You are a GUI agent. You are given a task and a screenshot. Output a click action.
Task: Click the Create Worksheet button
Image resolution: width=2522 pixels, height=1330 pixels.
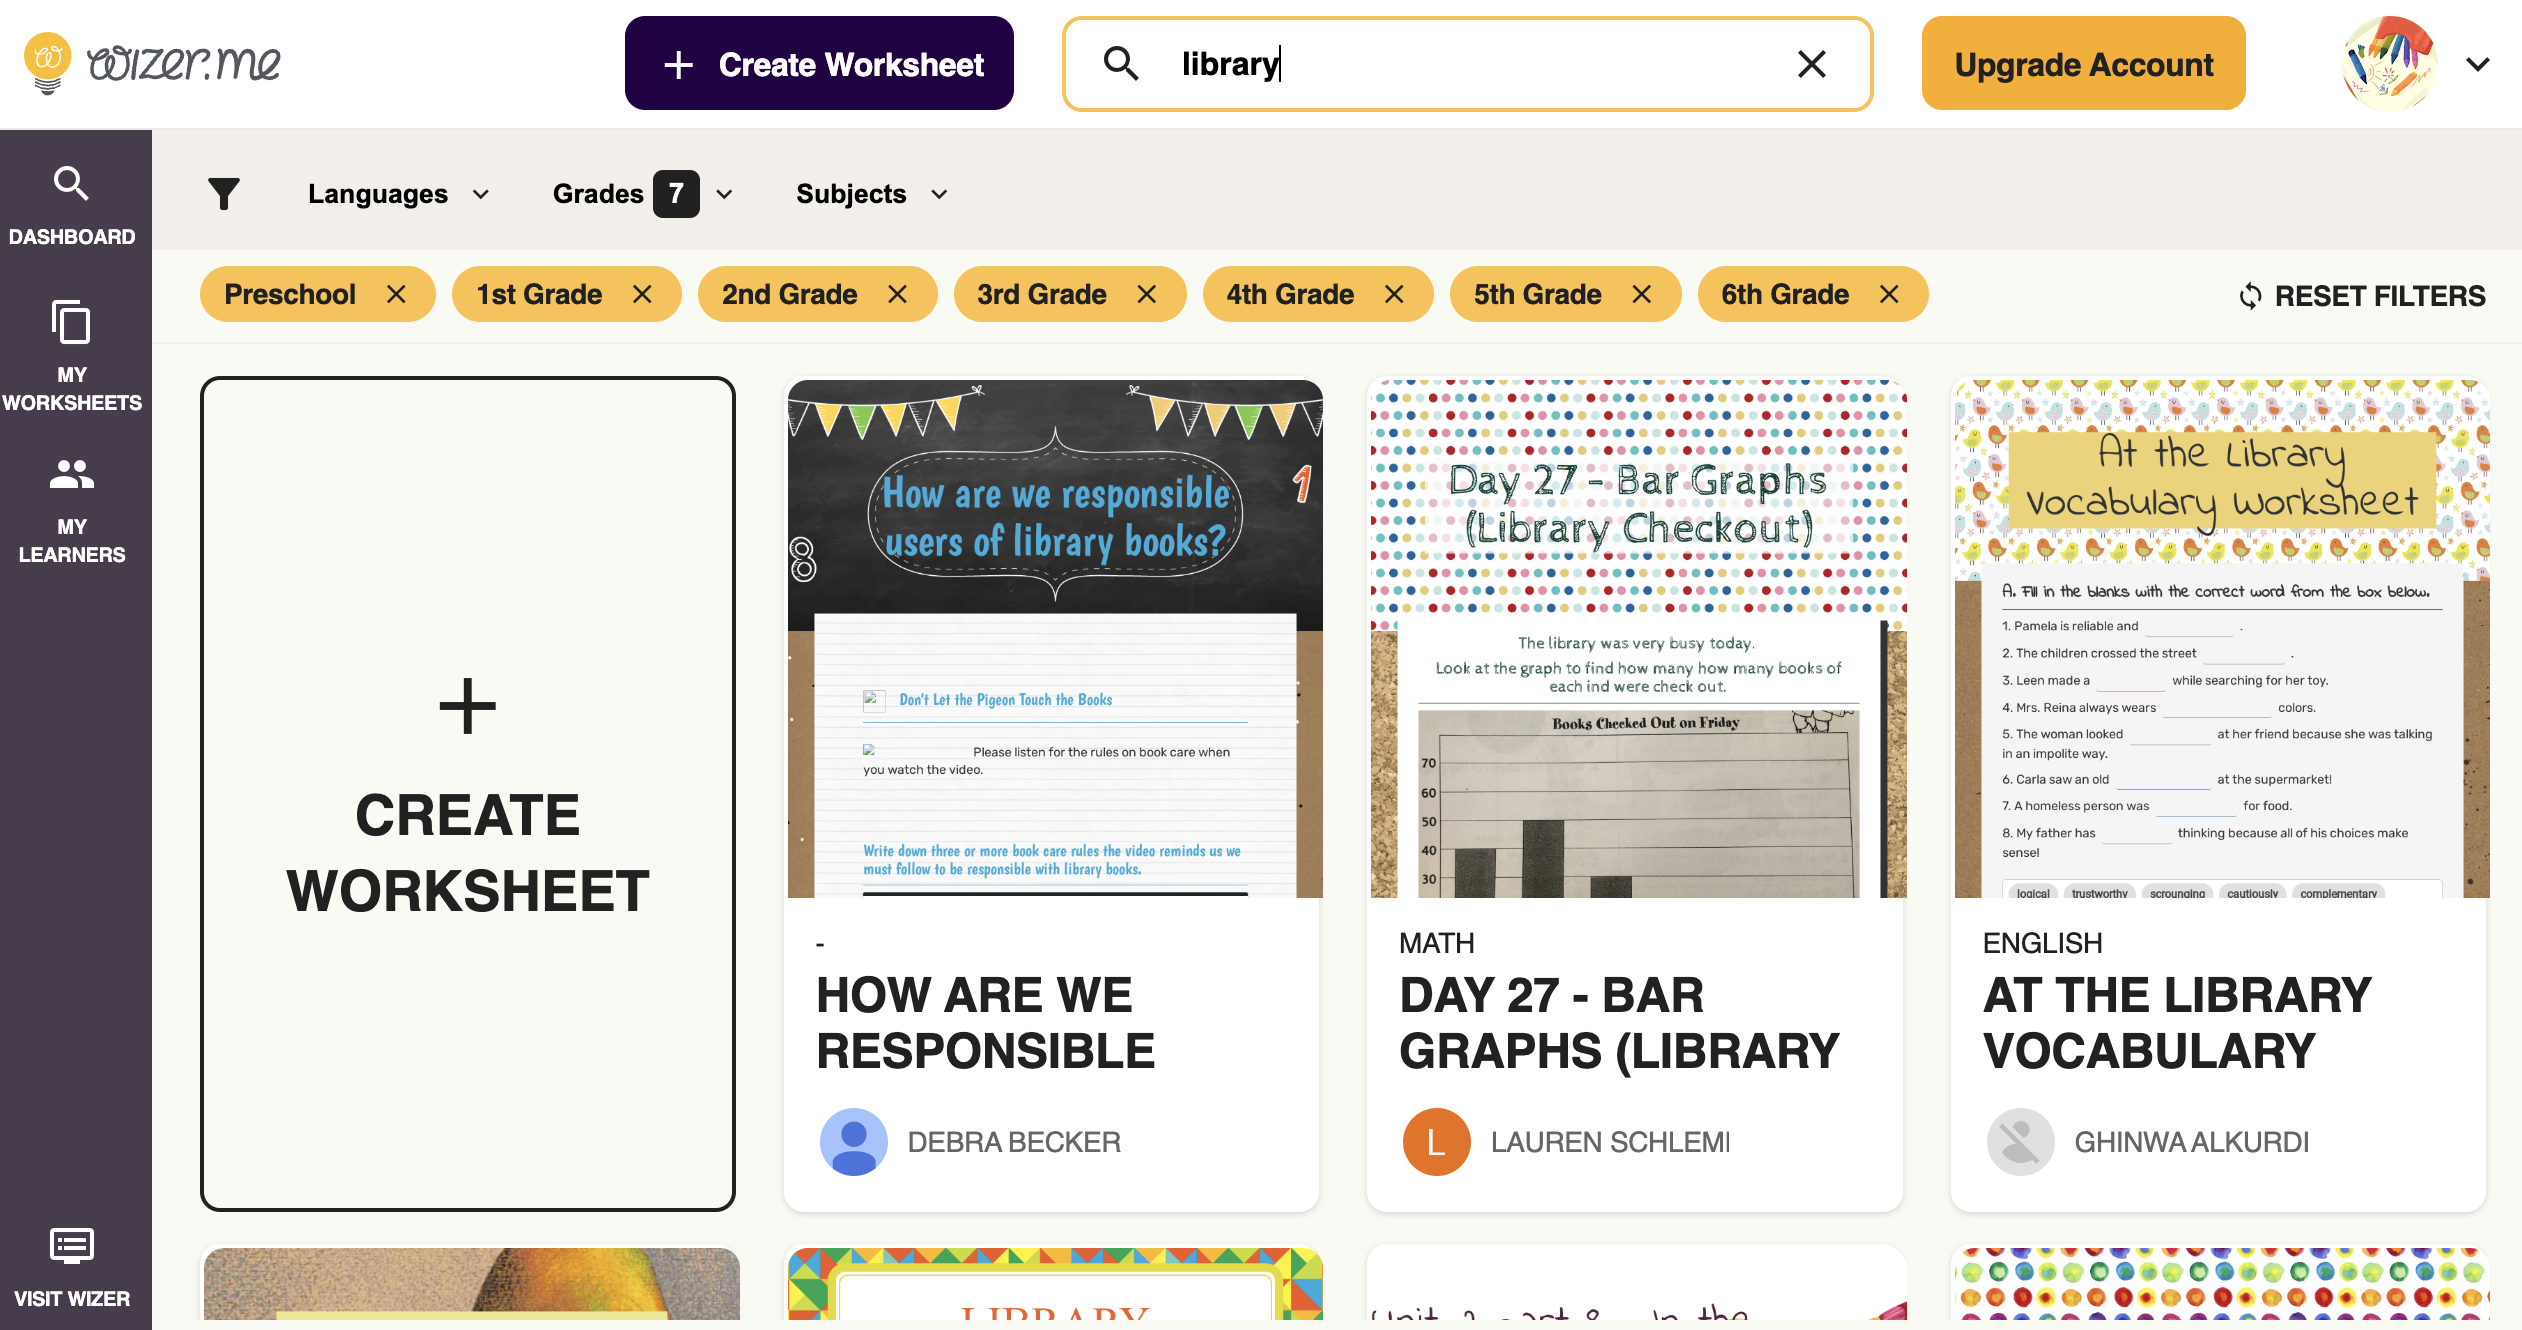click(x=818, y=63)
